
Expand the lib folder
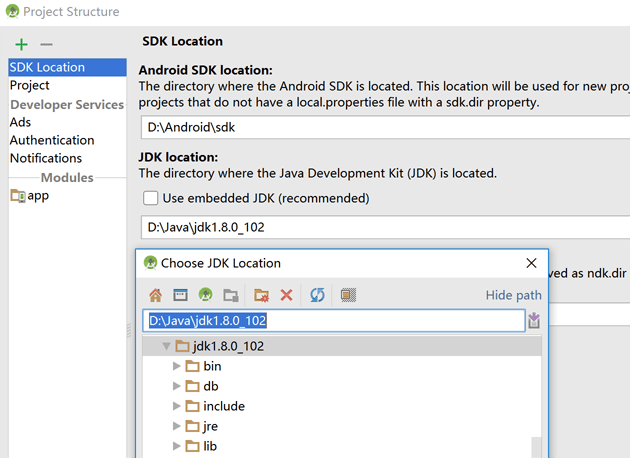tap(176, 446)
